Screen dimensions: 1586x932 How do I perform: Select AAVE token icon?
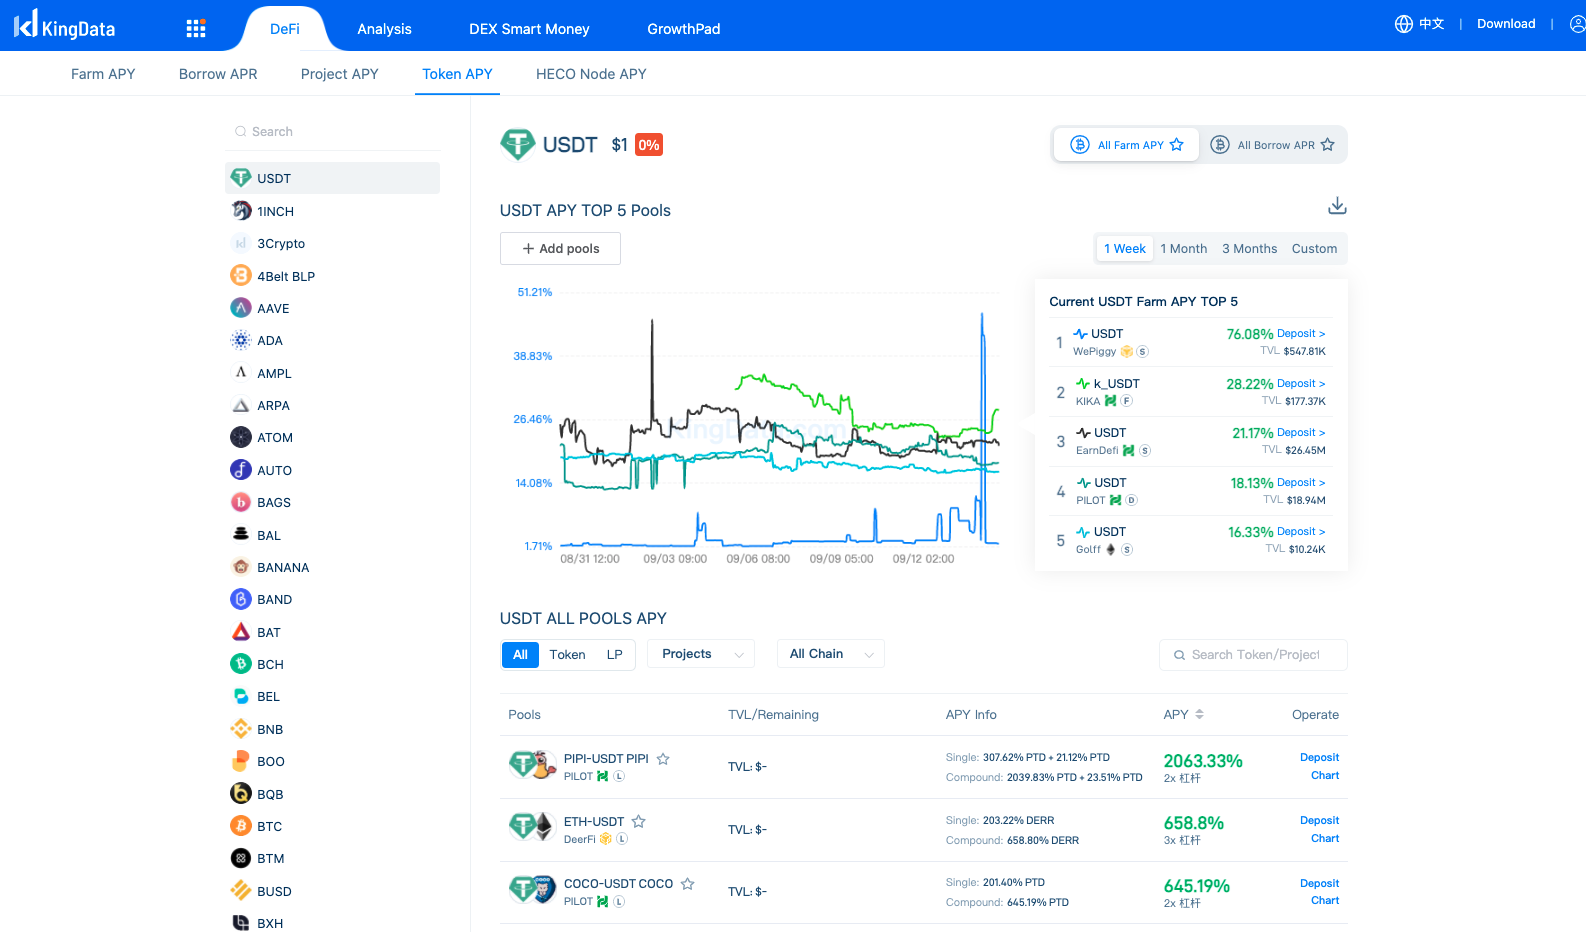click(x=241, y=308)
